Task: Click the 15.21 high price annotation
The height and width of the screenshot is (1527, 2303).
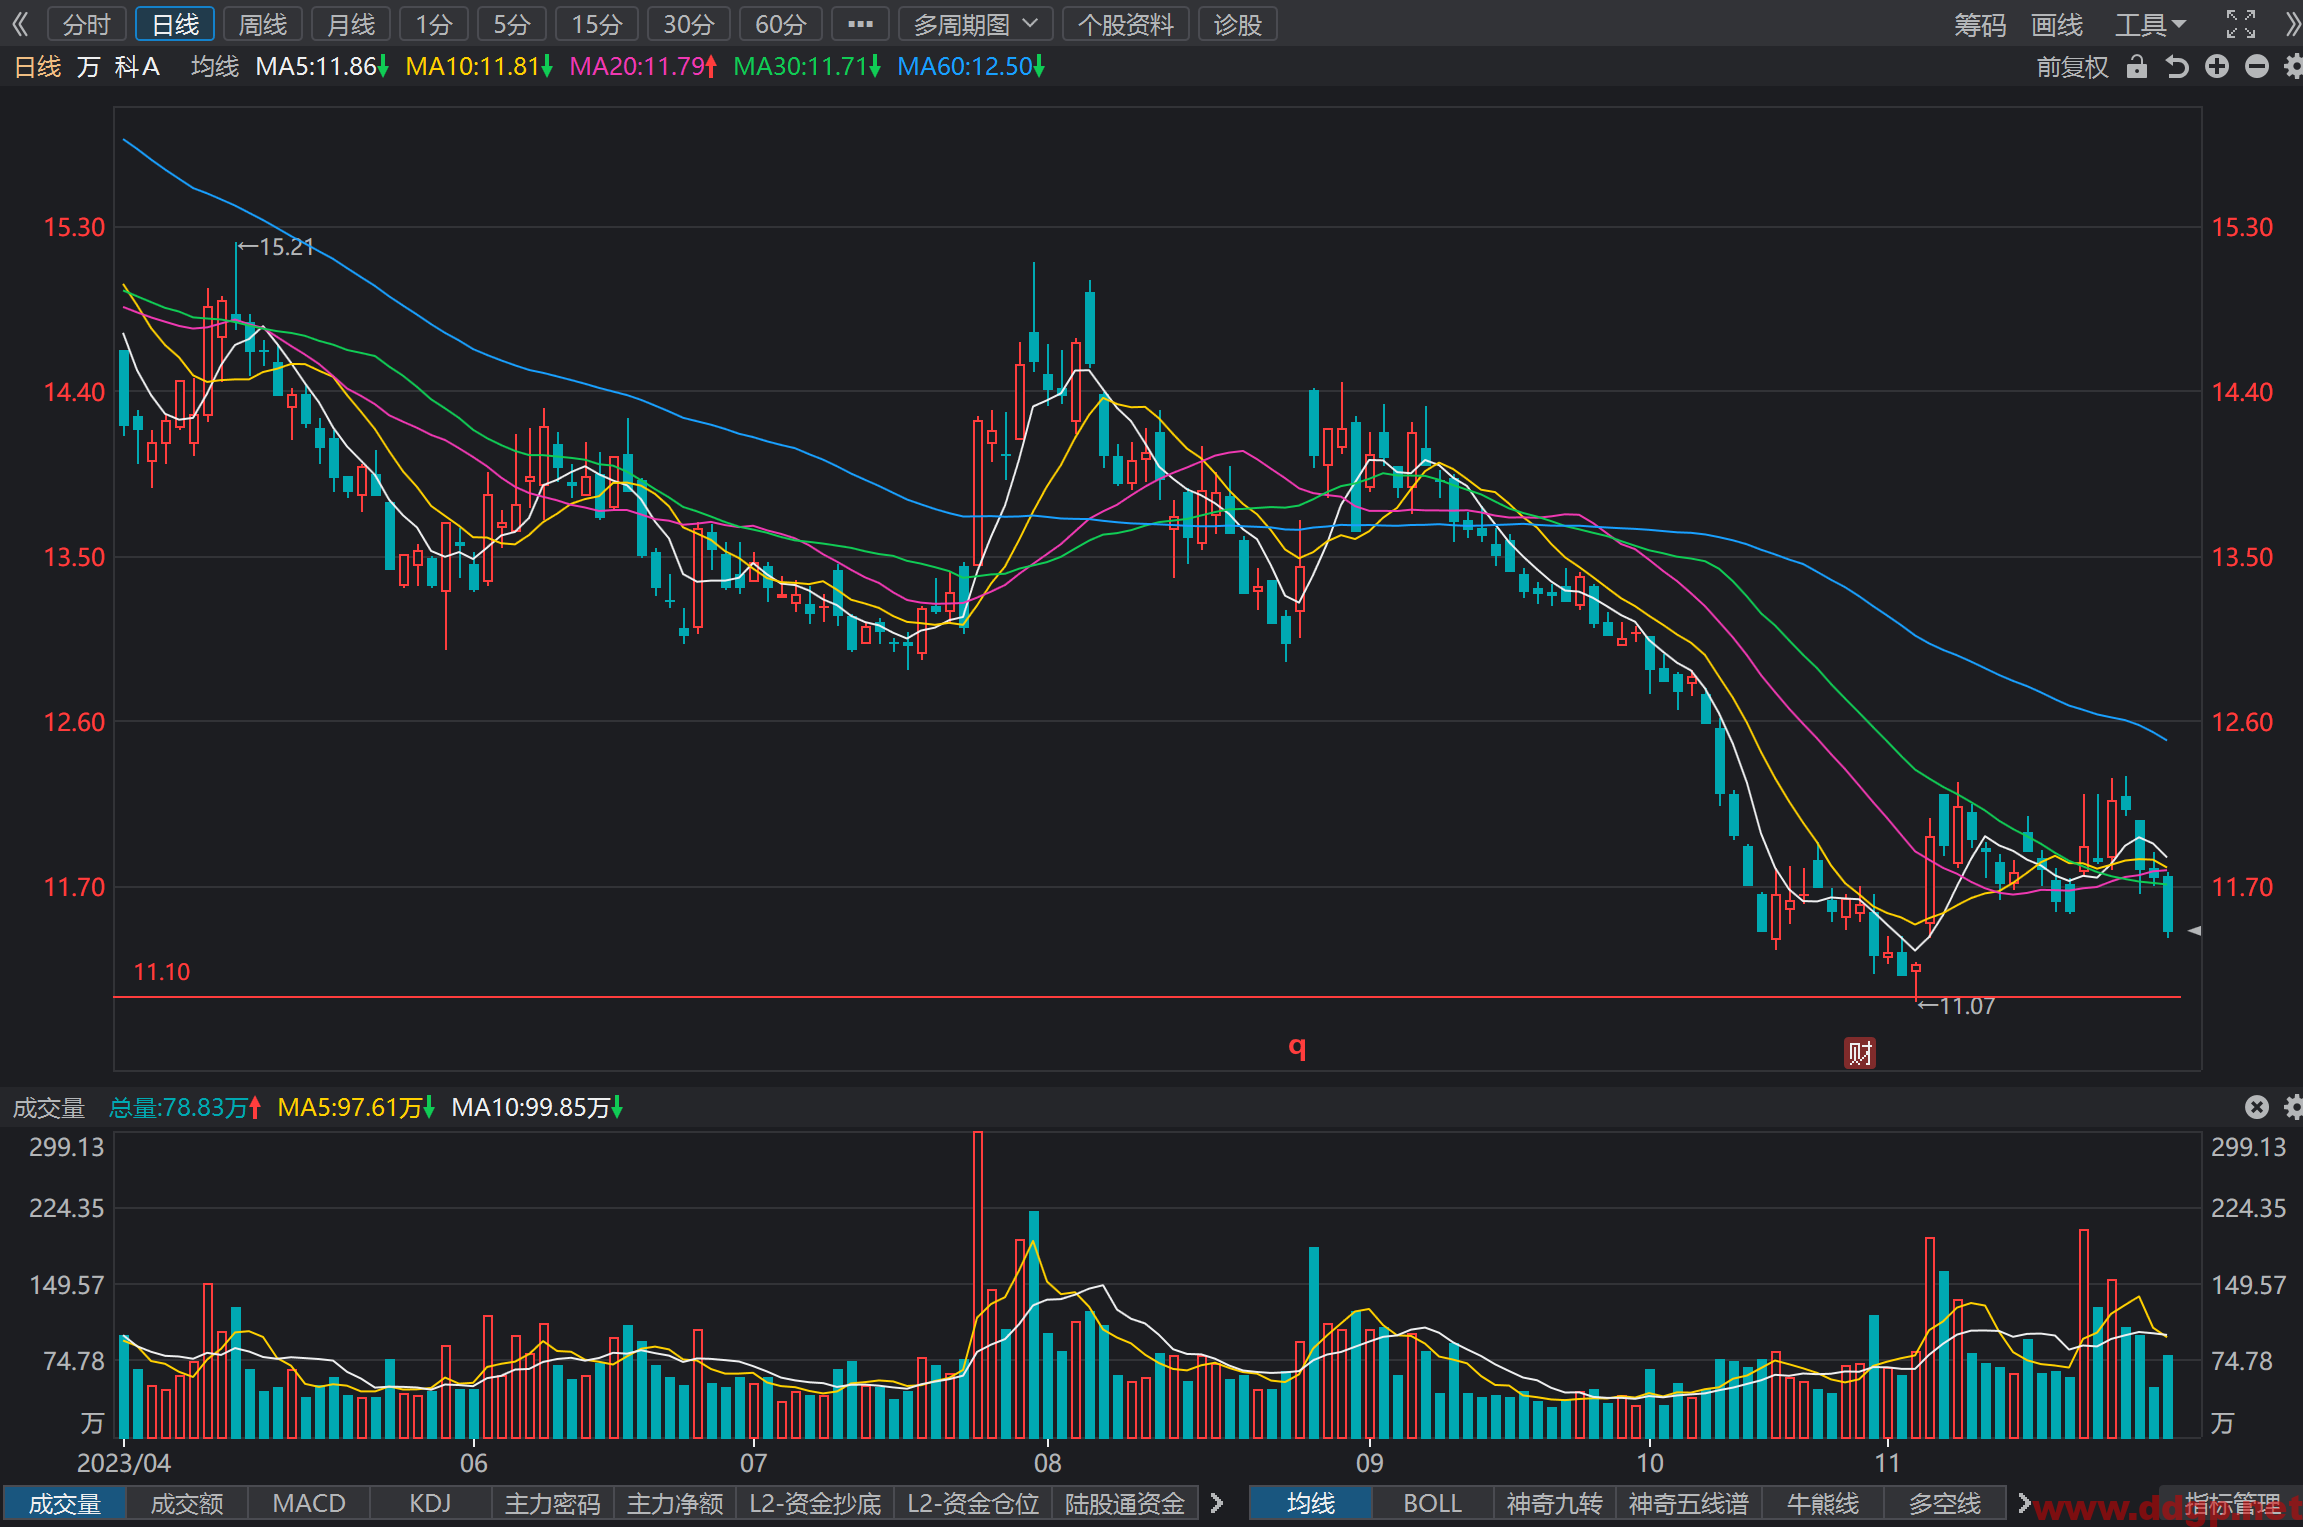Action: point(277,246)
